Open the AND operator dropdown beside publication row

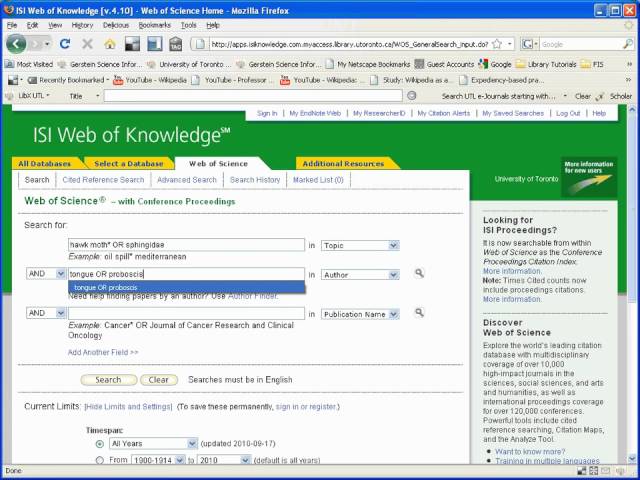pos(46,313)
